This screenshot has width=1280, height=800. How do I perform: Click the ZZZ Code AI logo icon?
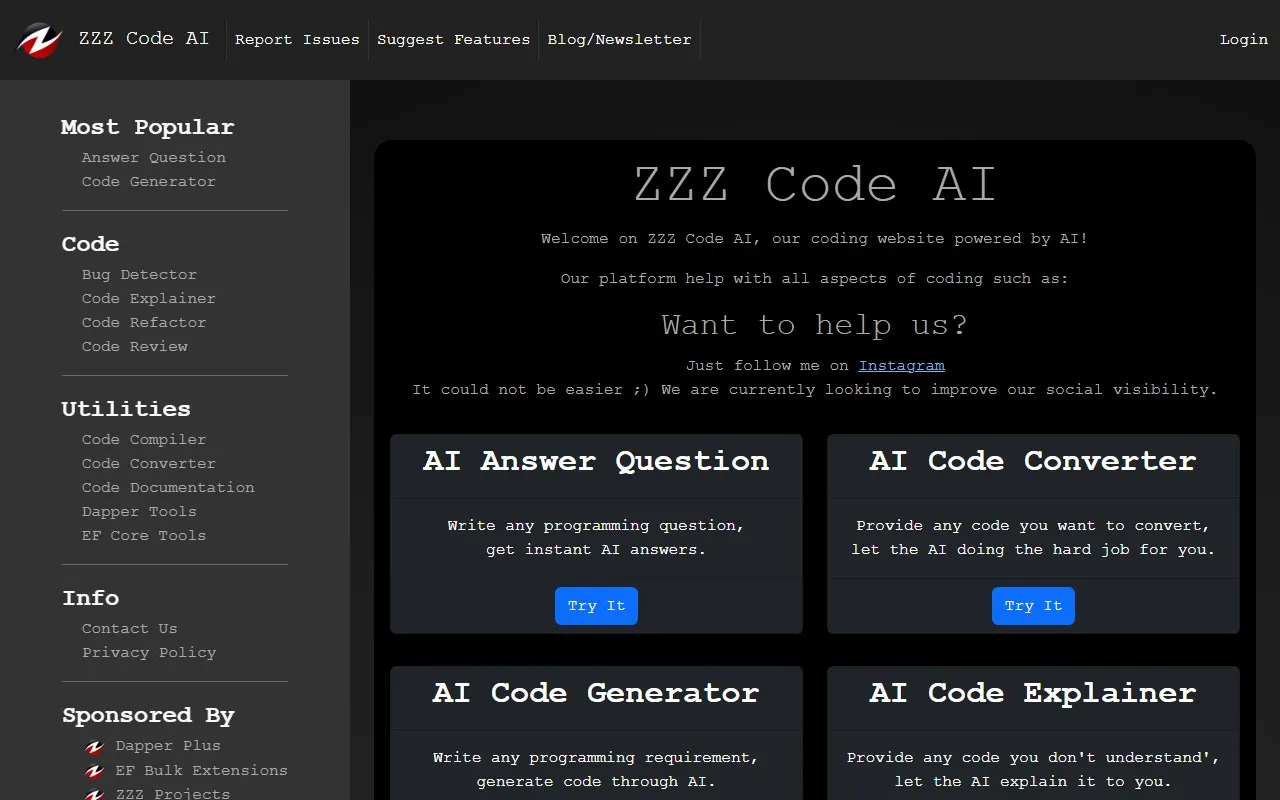38,40
